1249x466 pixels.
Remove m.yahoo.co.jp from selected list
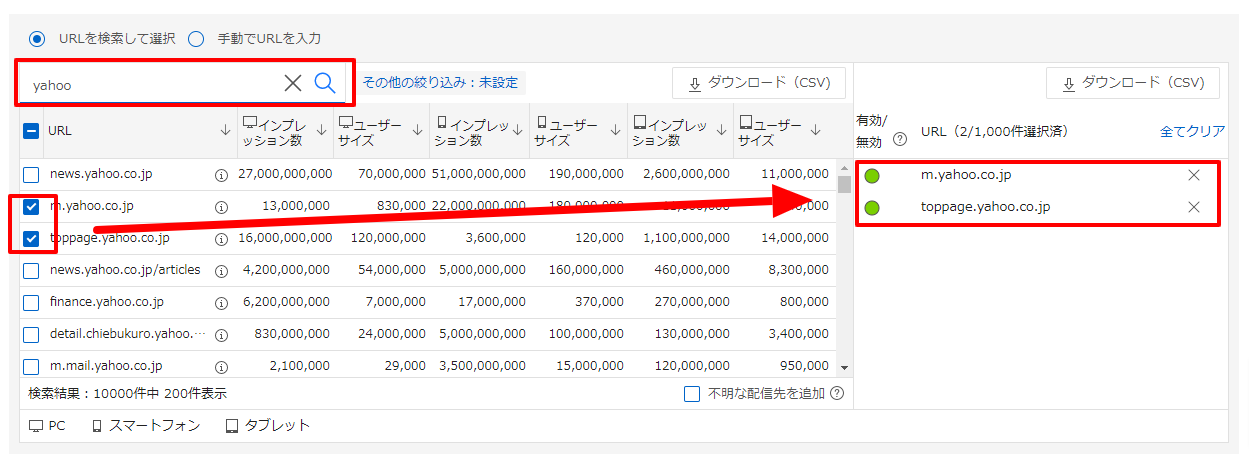tap(1193, 176)
